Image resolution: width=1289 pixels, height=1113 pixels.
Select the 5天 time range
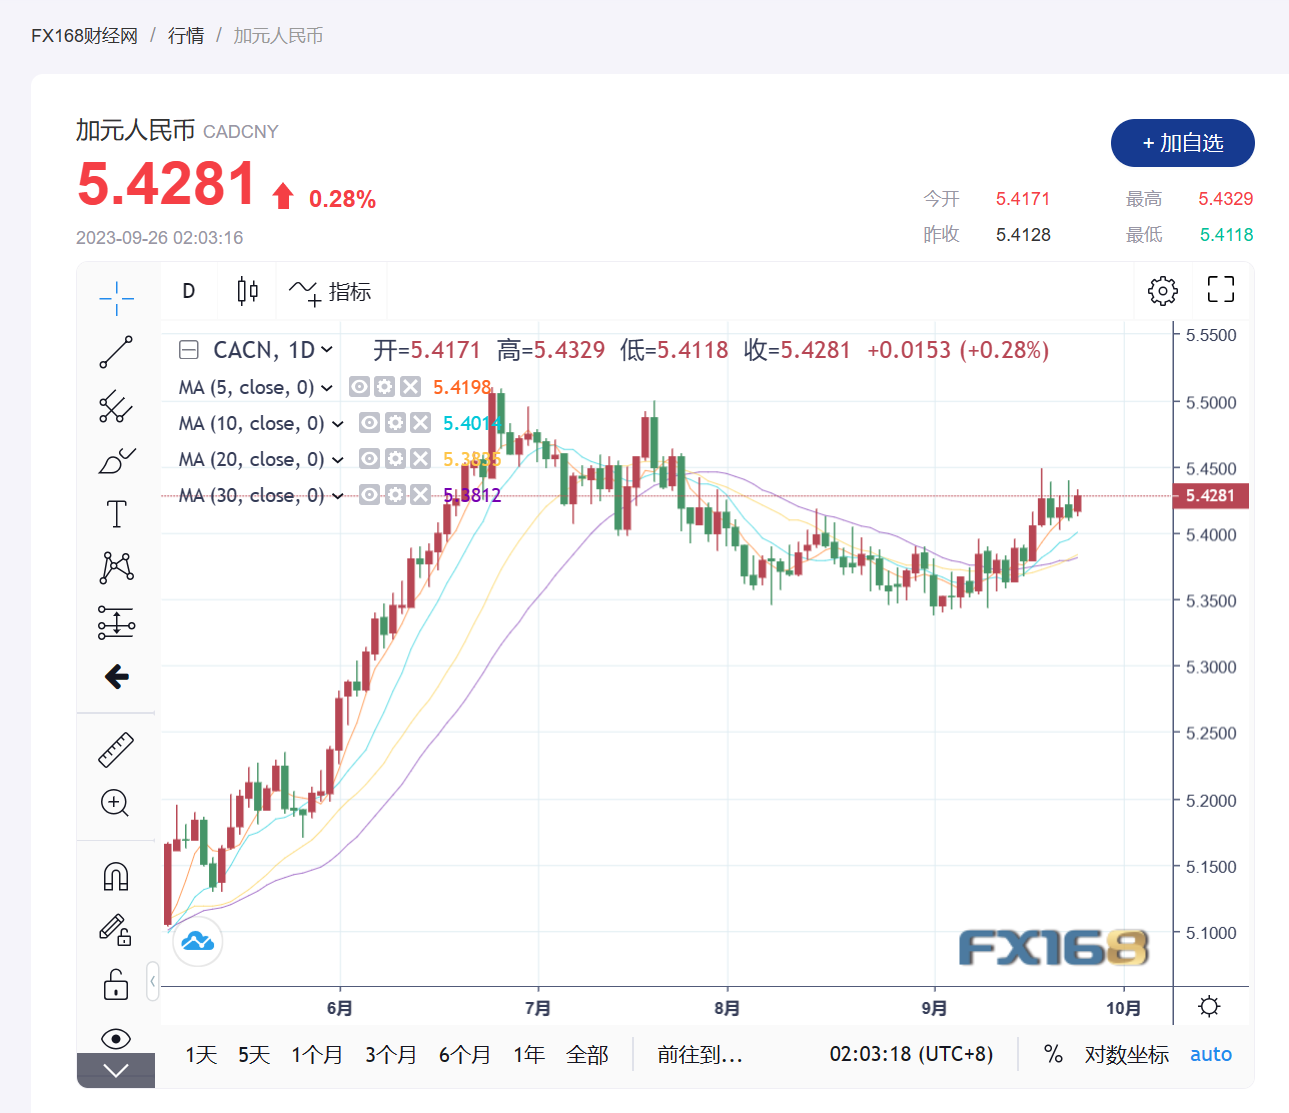pos(254,1054)
